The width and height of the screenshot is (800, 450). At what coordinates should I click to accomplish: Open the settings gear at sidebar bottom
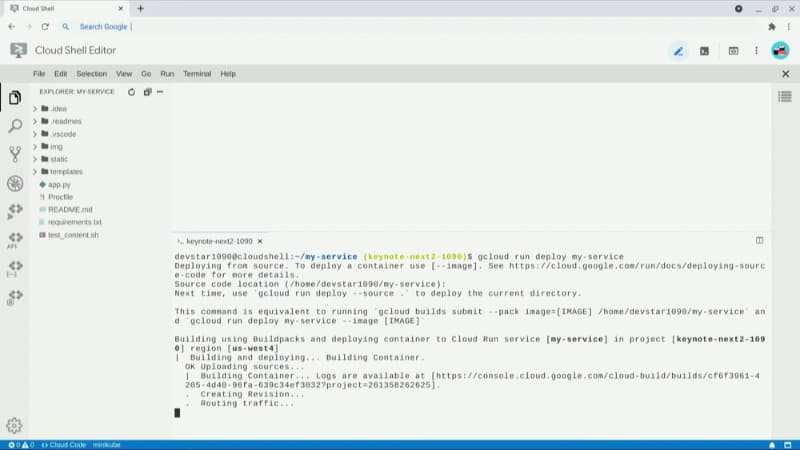14,426
